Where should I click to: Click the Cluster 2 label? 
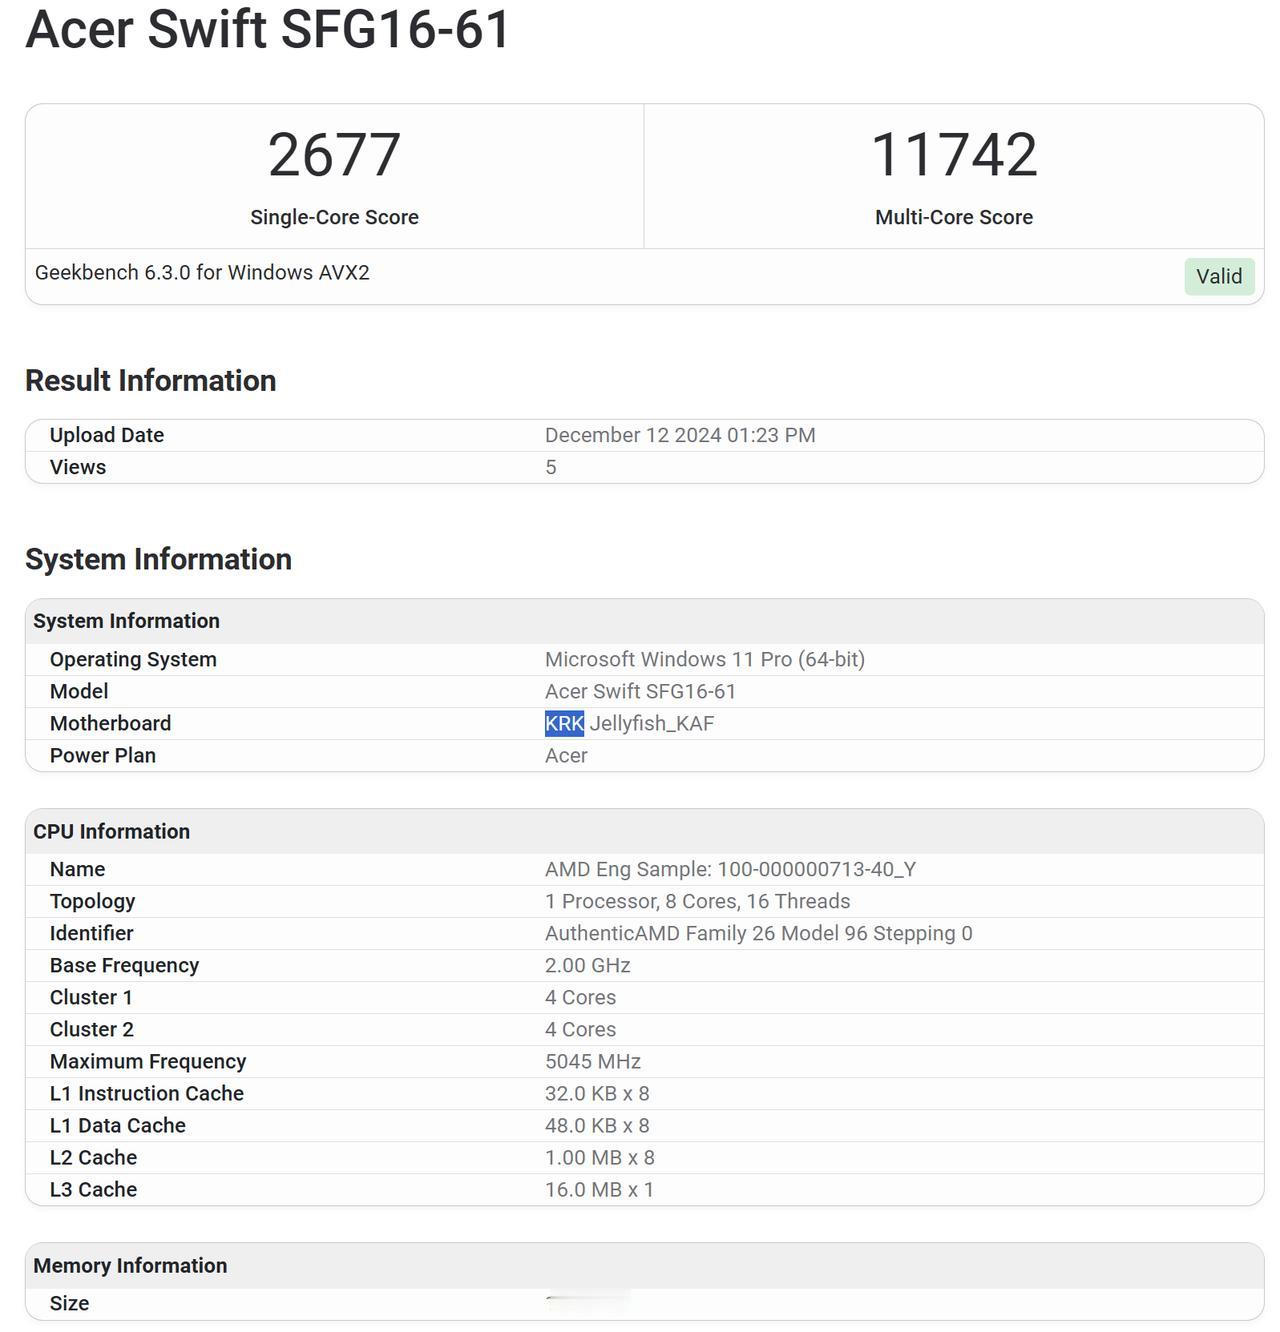[x=91, y=1029]
